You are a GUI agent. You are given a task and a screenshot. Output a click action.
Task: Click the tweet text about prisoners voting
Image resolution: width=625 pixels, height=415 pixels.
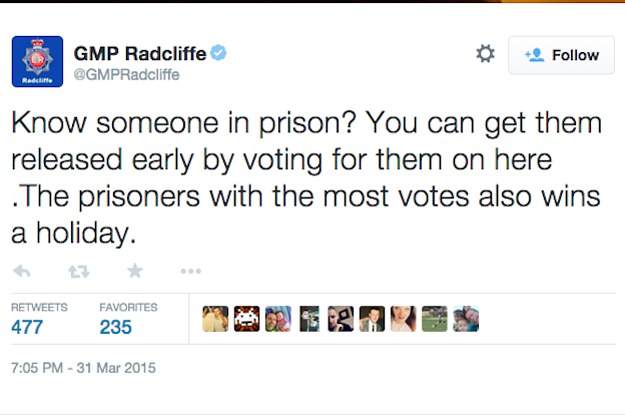click(306, 178)
